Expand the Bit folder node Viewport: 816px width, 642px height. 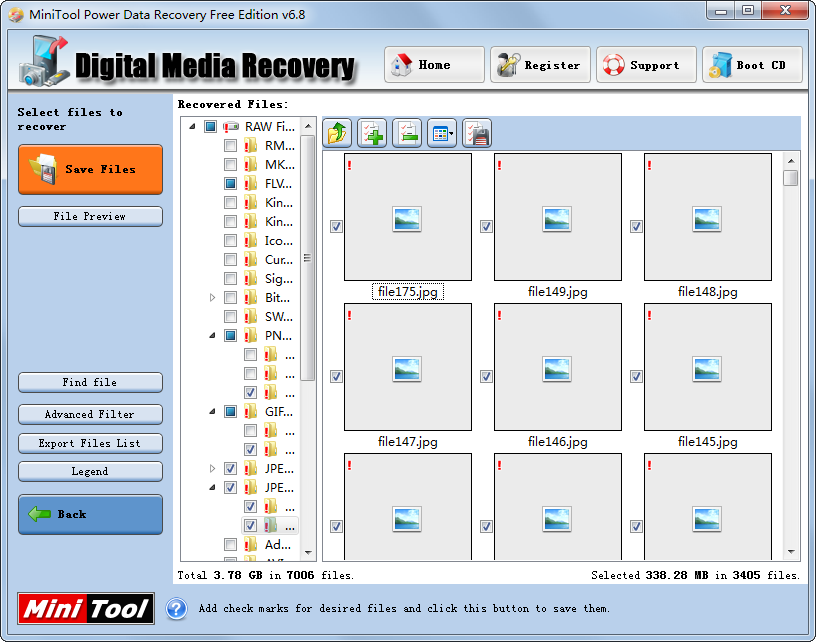212,298
